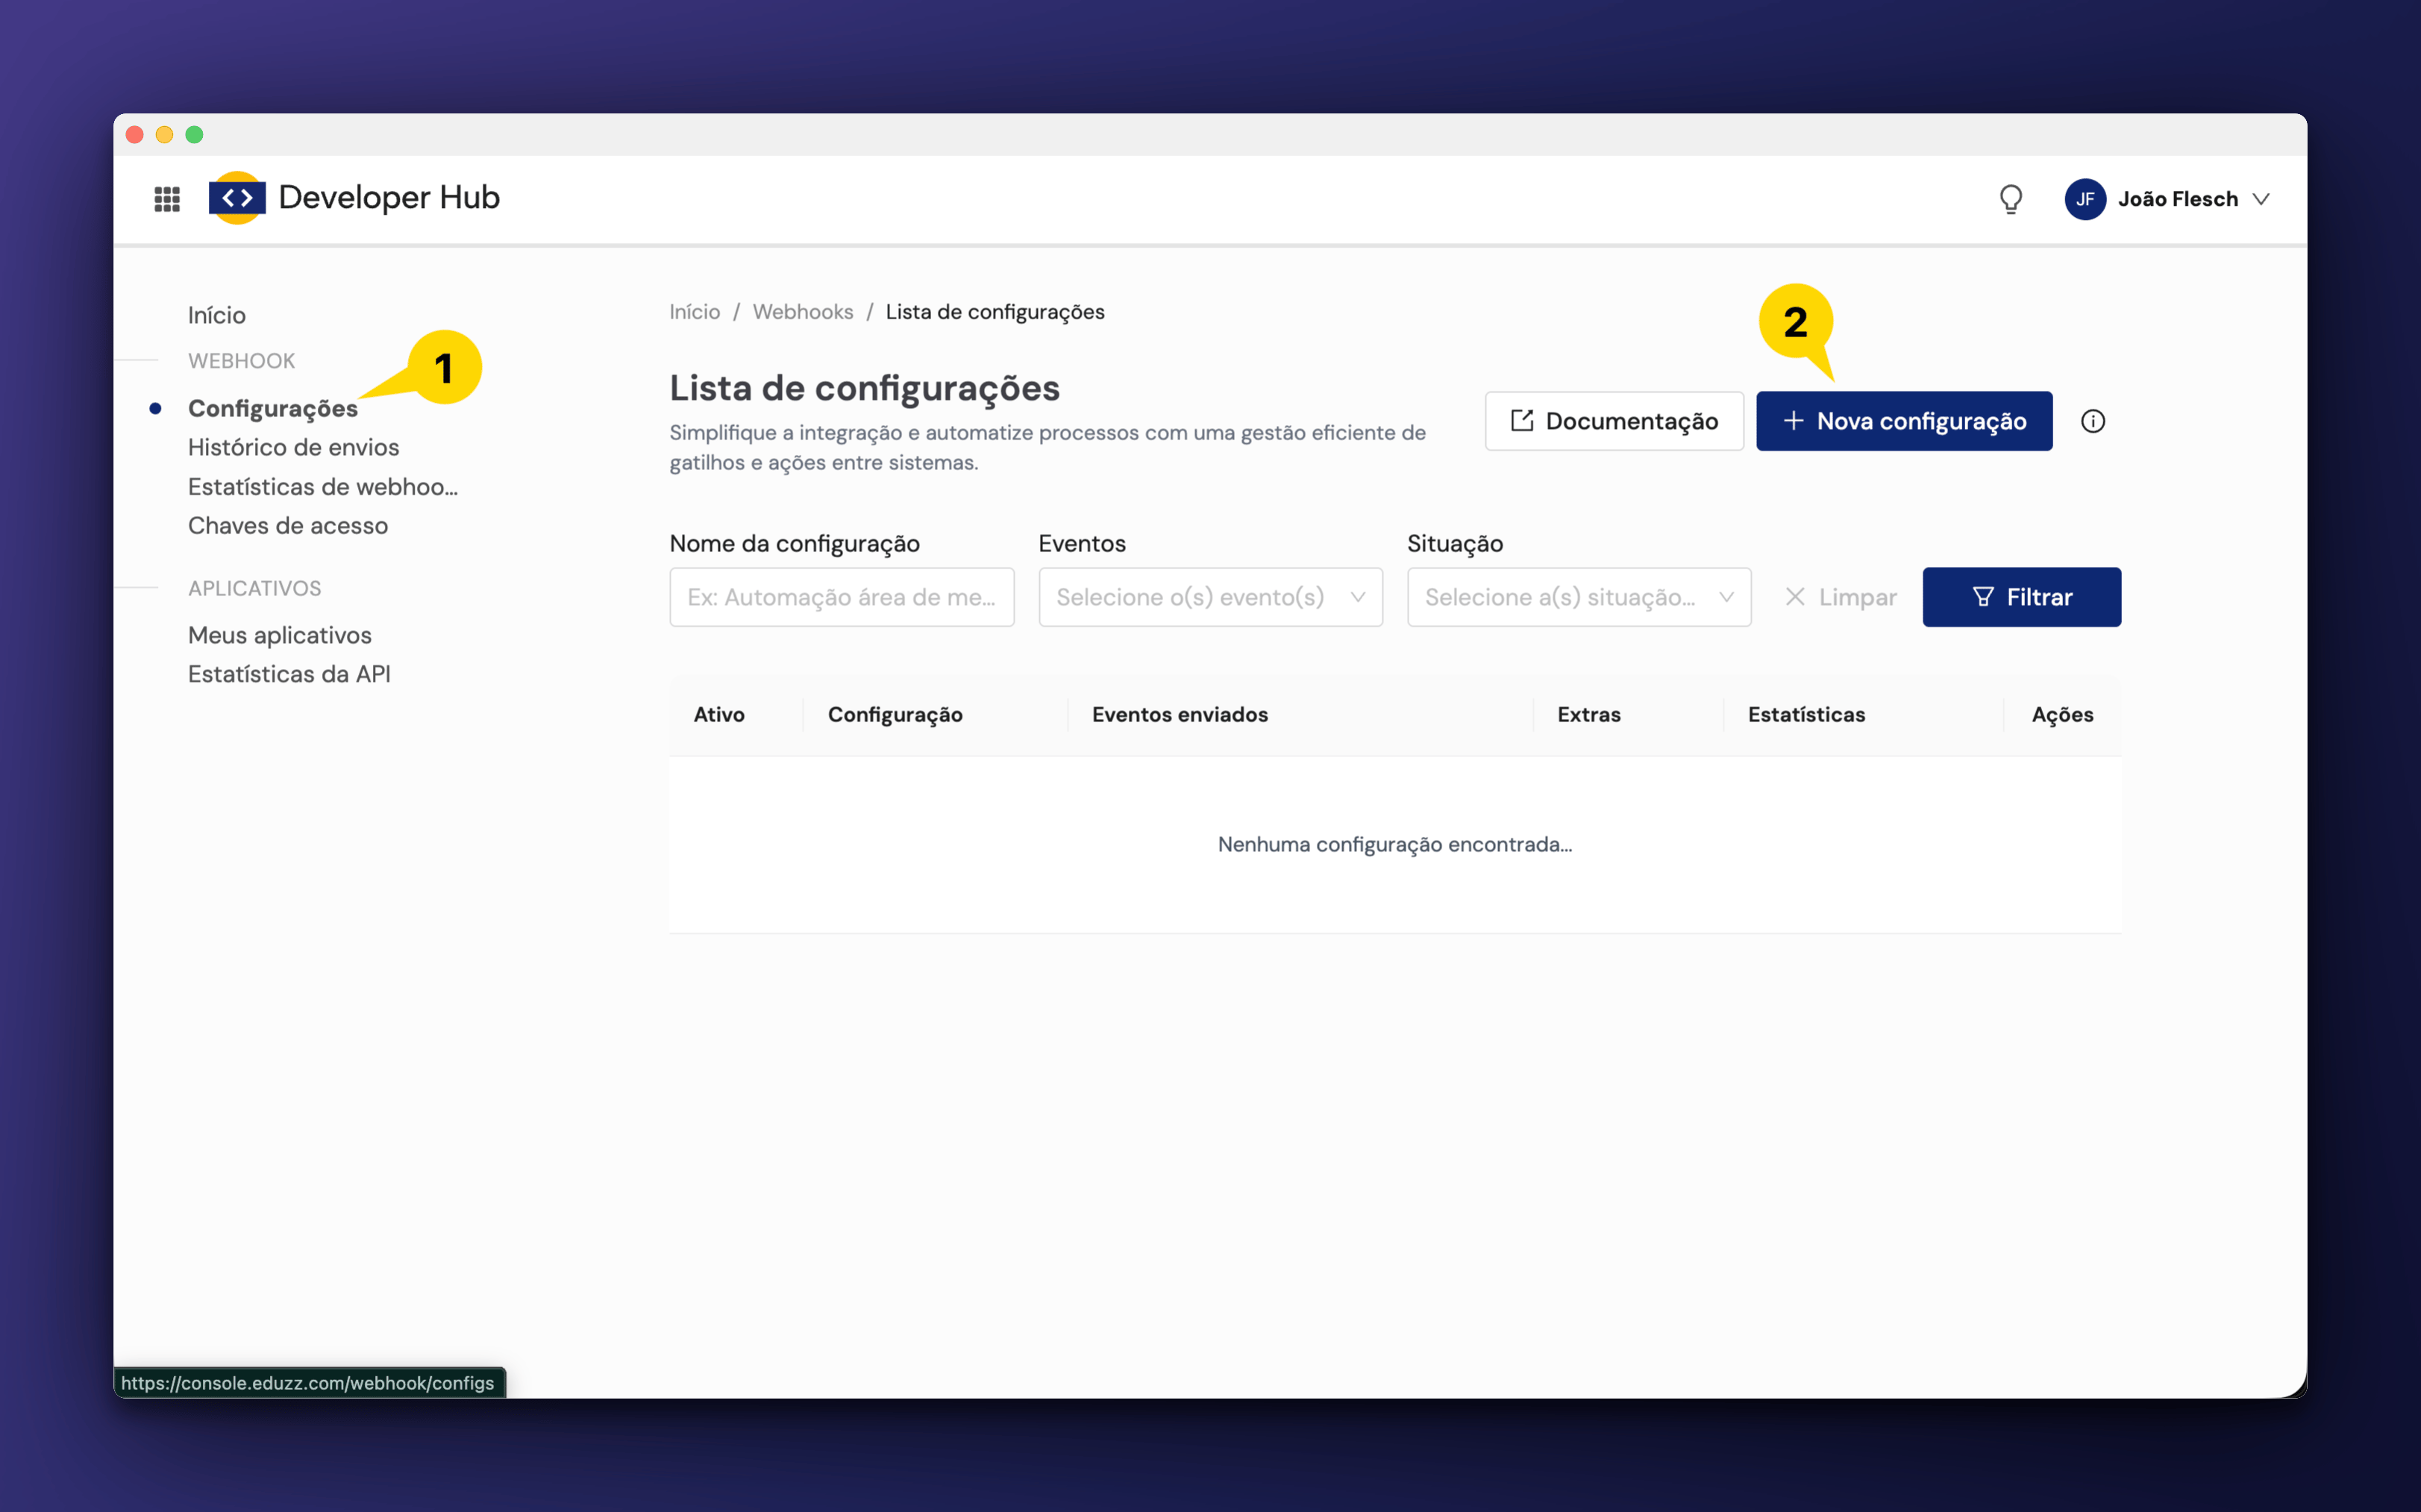This screenshot has height=1512, width=2421.
Task: Click Limpar to clear filters
Action: point(1841,597)
